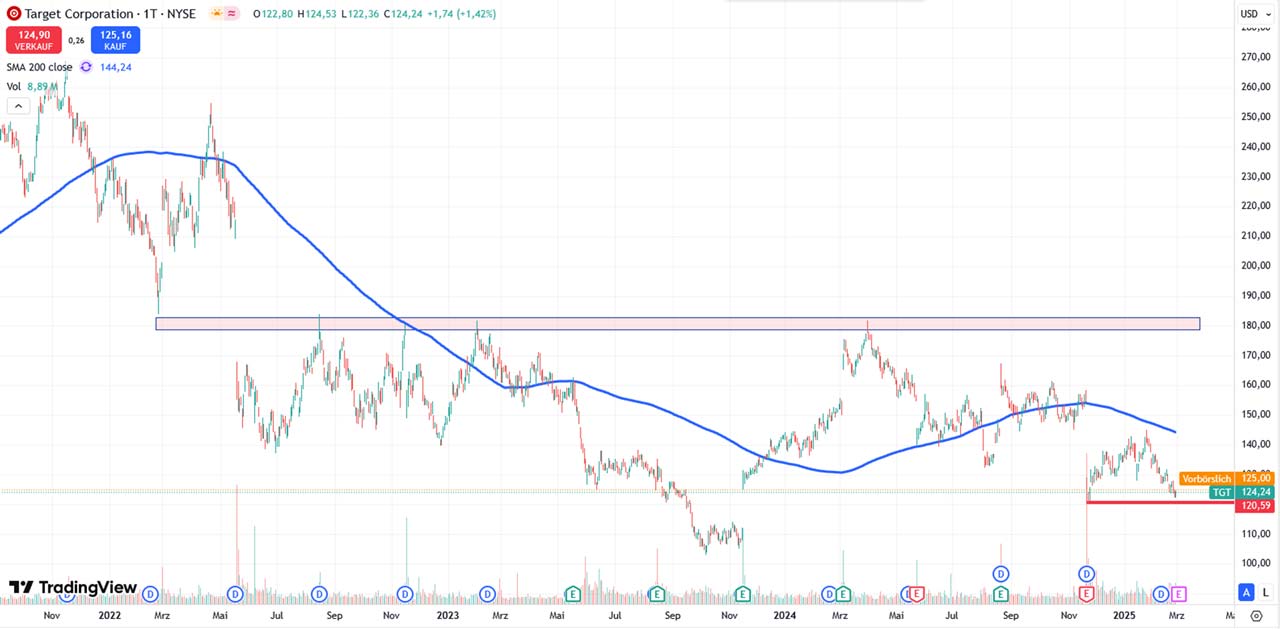The height and width of the screenshot is (629, 1280).
Task: Select the Vol indicator legend
Action: coord(14,86)
